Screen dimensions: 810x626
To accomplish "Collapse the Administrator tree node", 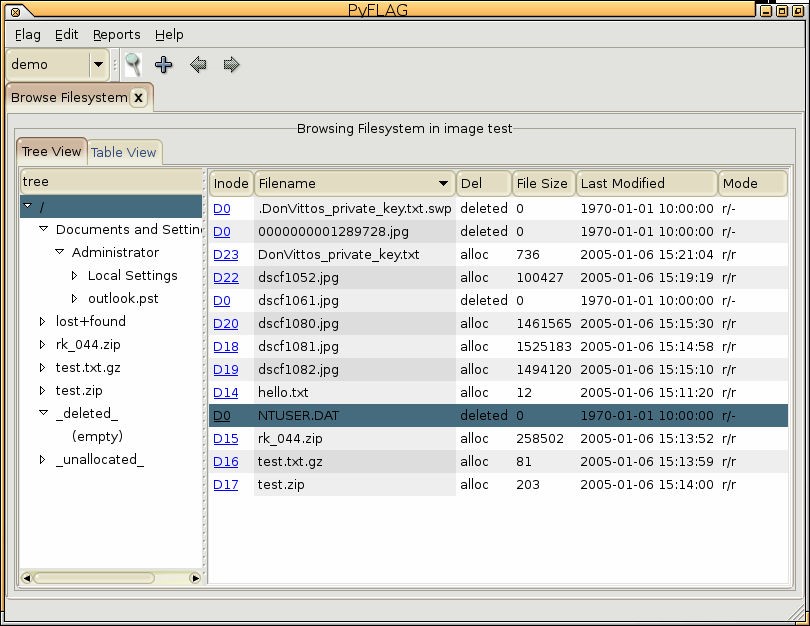I will 59,253.
